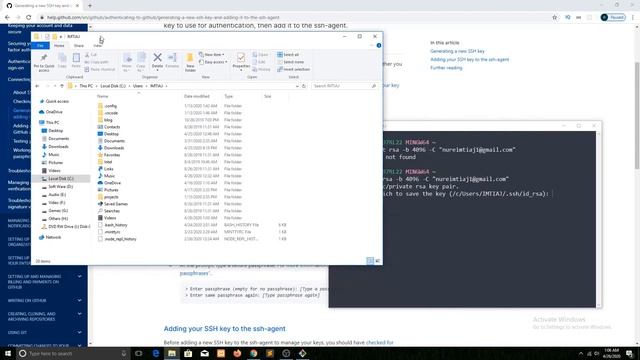The height and width of the screenshot is (360, 640).
Task: Select Local Disk (C:) in sidebar
Action: pyautogui.click(x=60, y=179)
